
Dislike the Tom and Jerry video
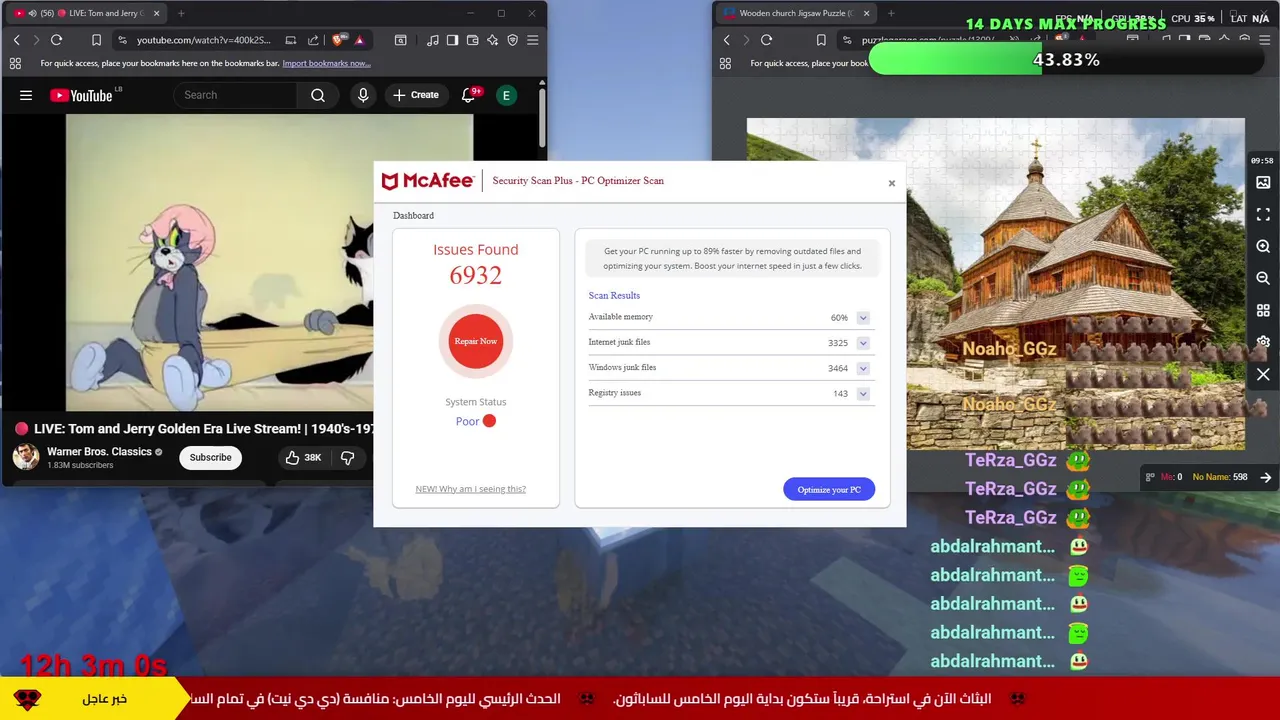point(348,457)
